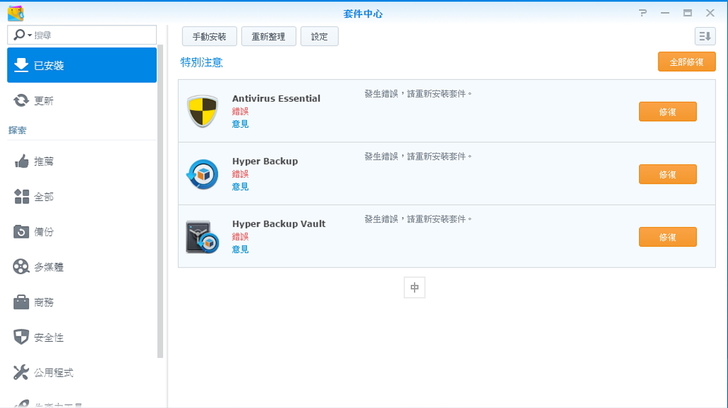This screenshot has height=408, width=728.
Task: Open the 備份 (Backup) category
Action: (x=82, y=232)
